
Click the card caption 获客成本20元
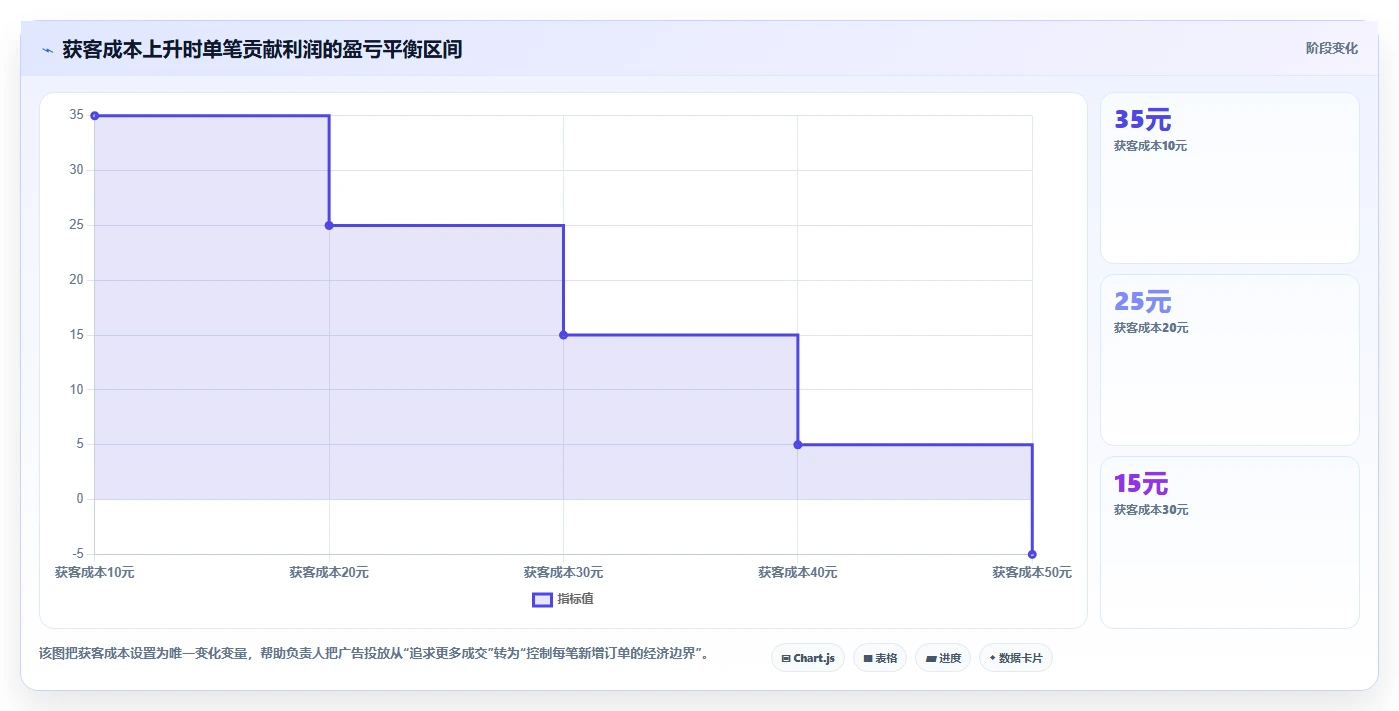[1151, 328]
